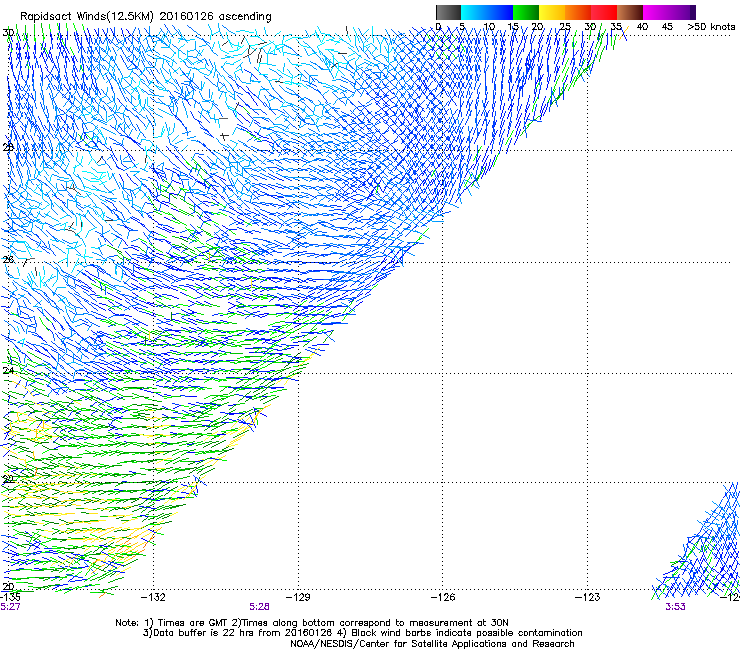Screen dimensions: 740x650
Task: Click the latitude label '26' on the left axis
Action: pyautogui.click(x=8, y=260)
